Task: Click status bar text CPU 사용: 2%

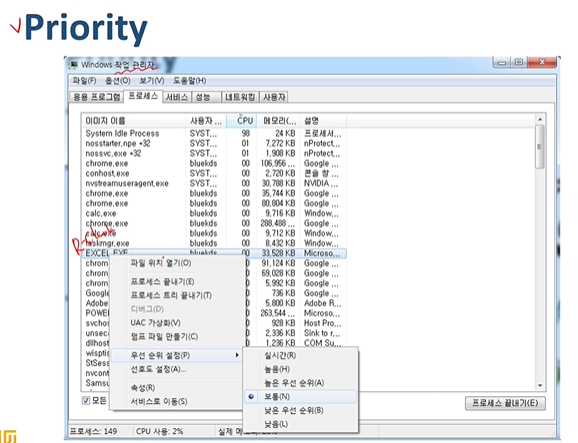Action: click(159, 431)
